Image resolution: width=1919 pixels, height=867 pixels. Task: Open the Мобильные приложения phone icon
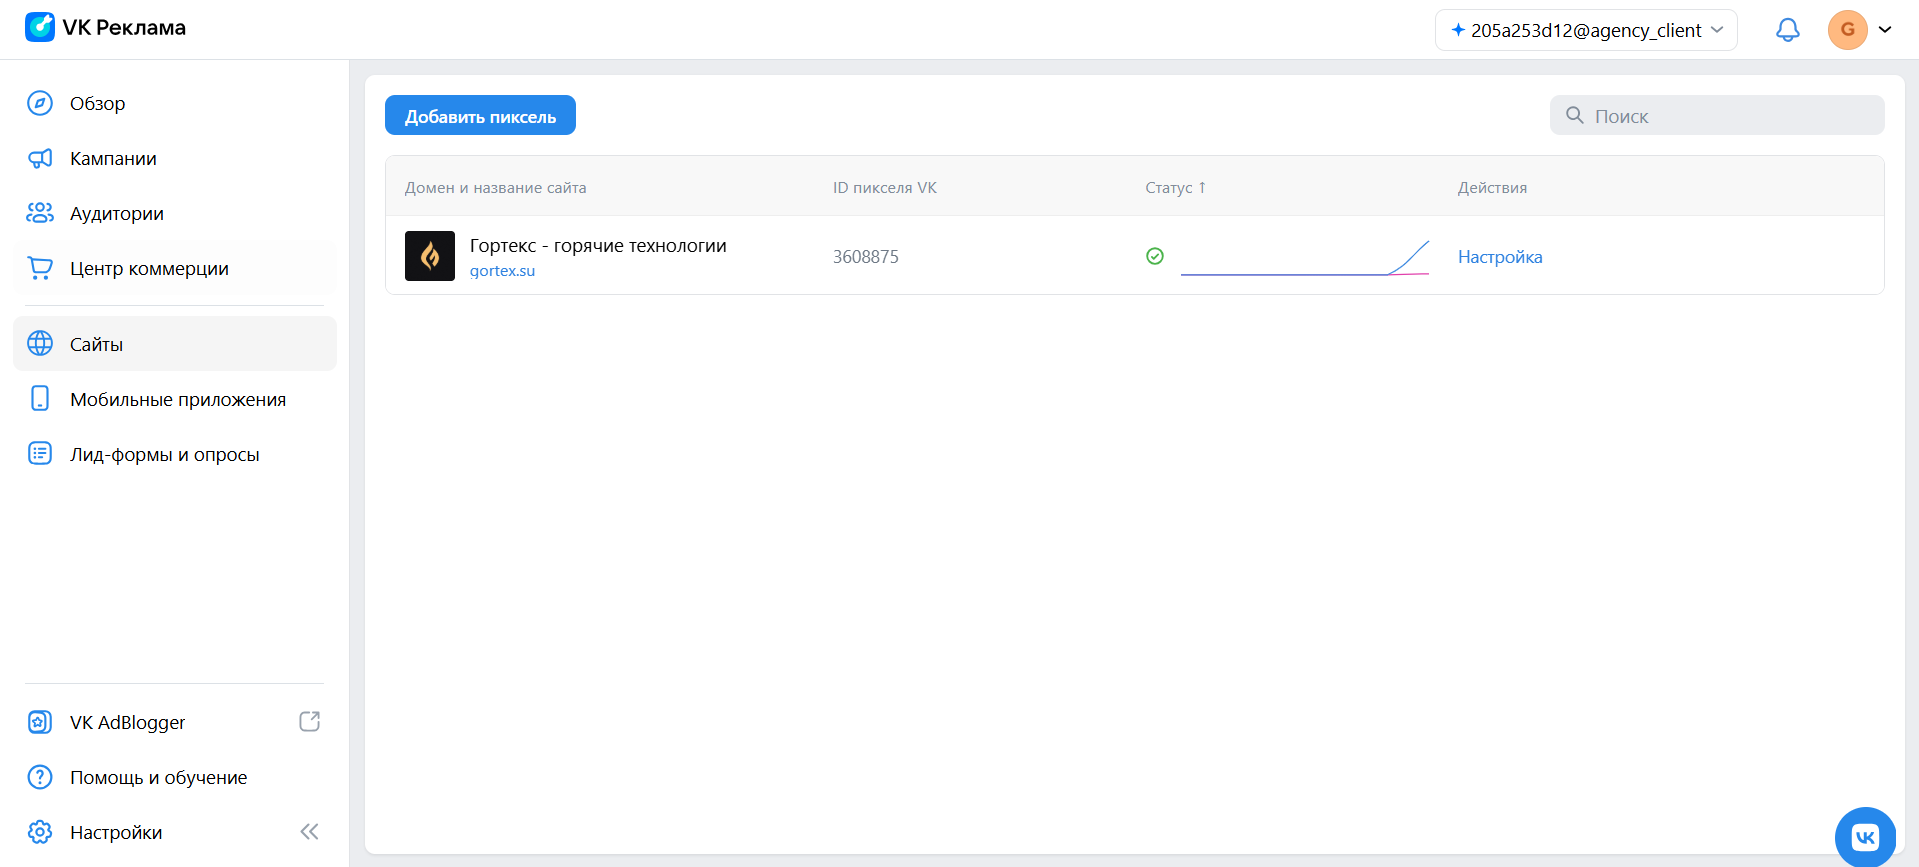pos(40,399)
